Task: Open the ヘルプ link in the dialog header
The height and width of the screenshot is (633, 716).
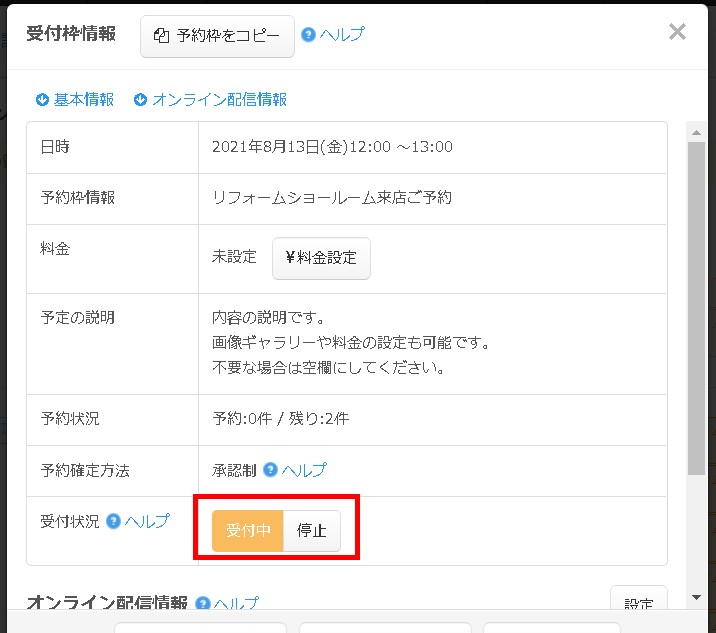Action: (342, 35)
